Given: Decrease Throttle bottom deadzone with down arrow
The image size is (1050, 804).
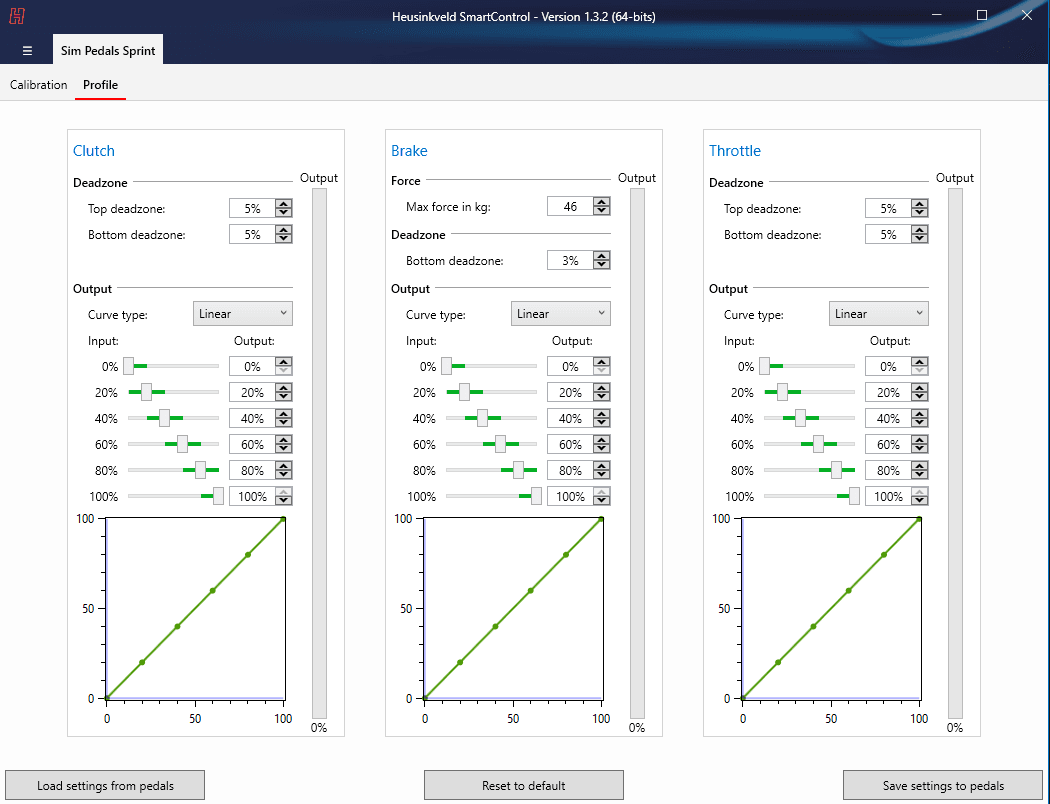Looking at the screenshot, I should 920,239.
